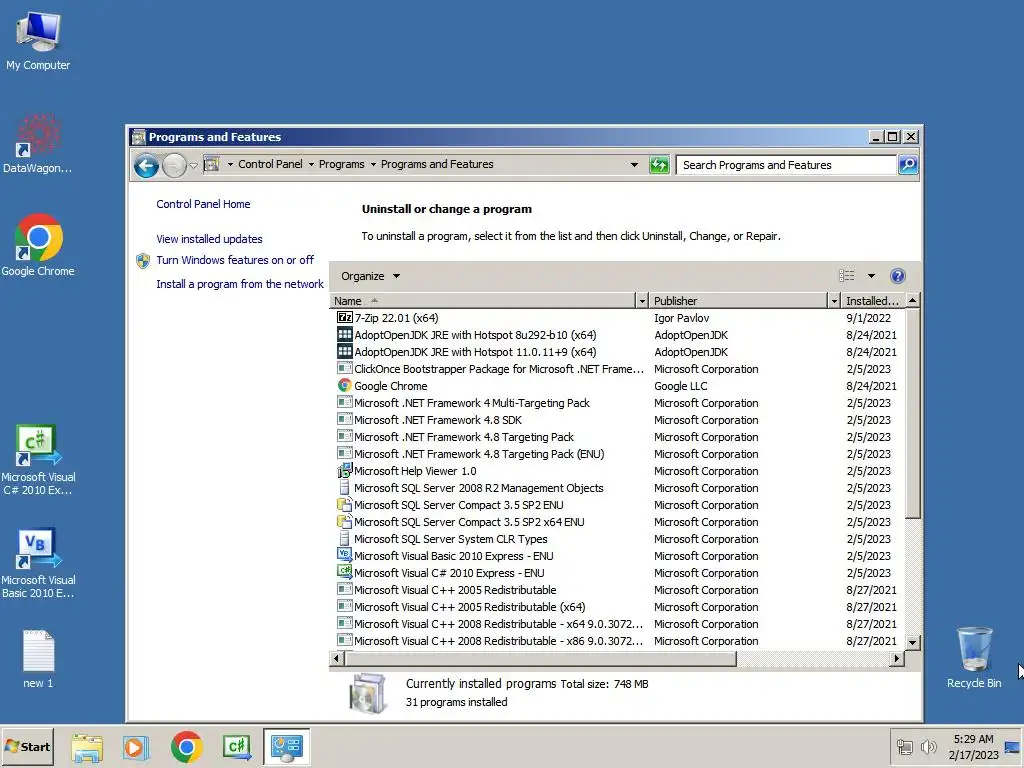
Task: Click the taskbar clock showing 5:29 AM
Action: [973, 746]
